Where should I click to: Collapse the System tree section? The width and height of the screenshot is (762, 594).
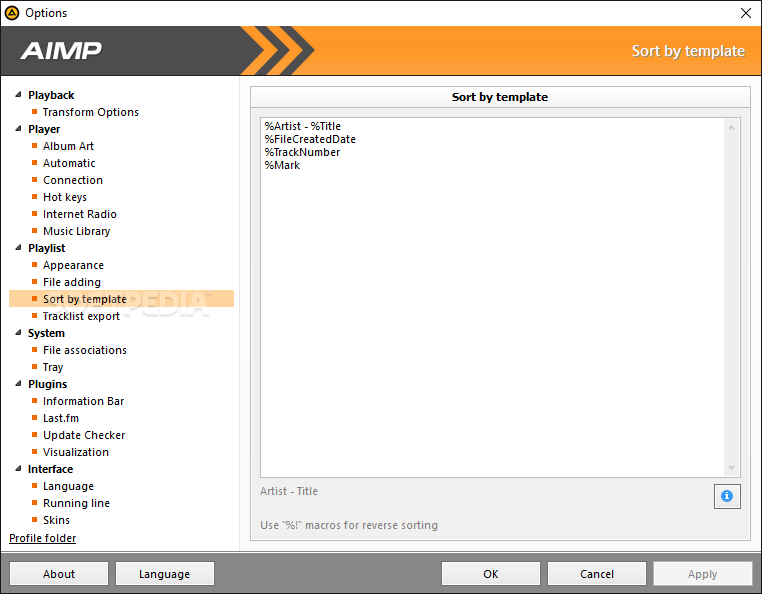(x=18, y=333)
